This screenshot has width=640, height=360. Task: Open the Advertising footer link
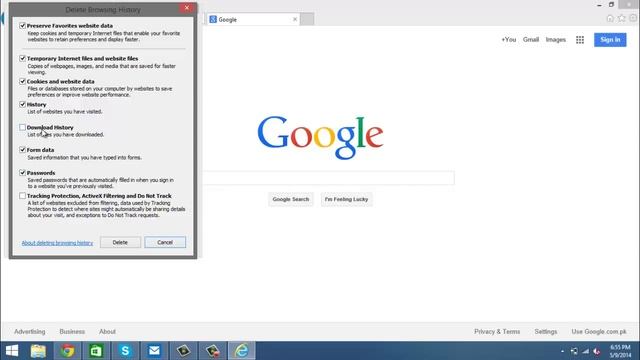[30, 331]
